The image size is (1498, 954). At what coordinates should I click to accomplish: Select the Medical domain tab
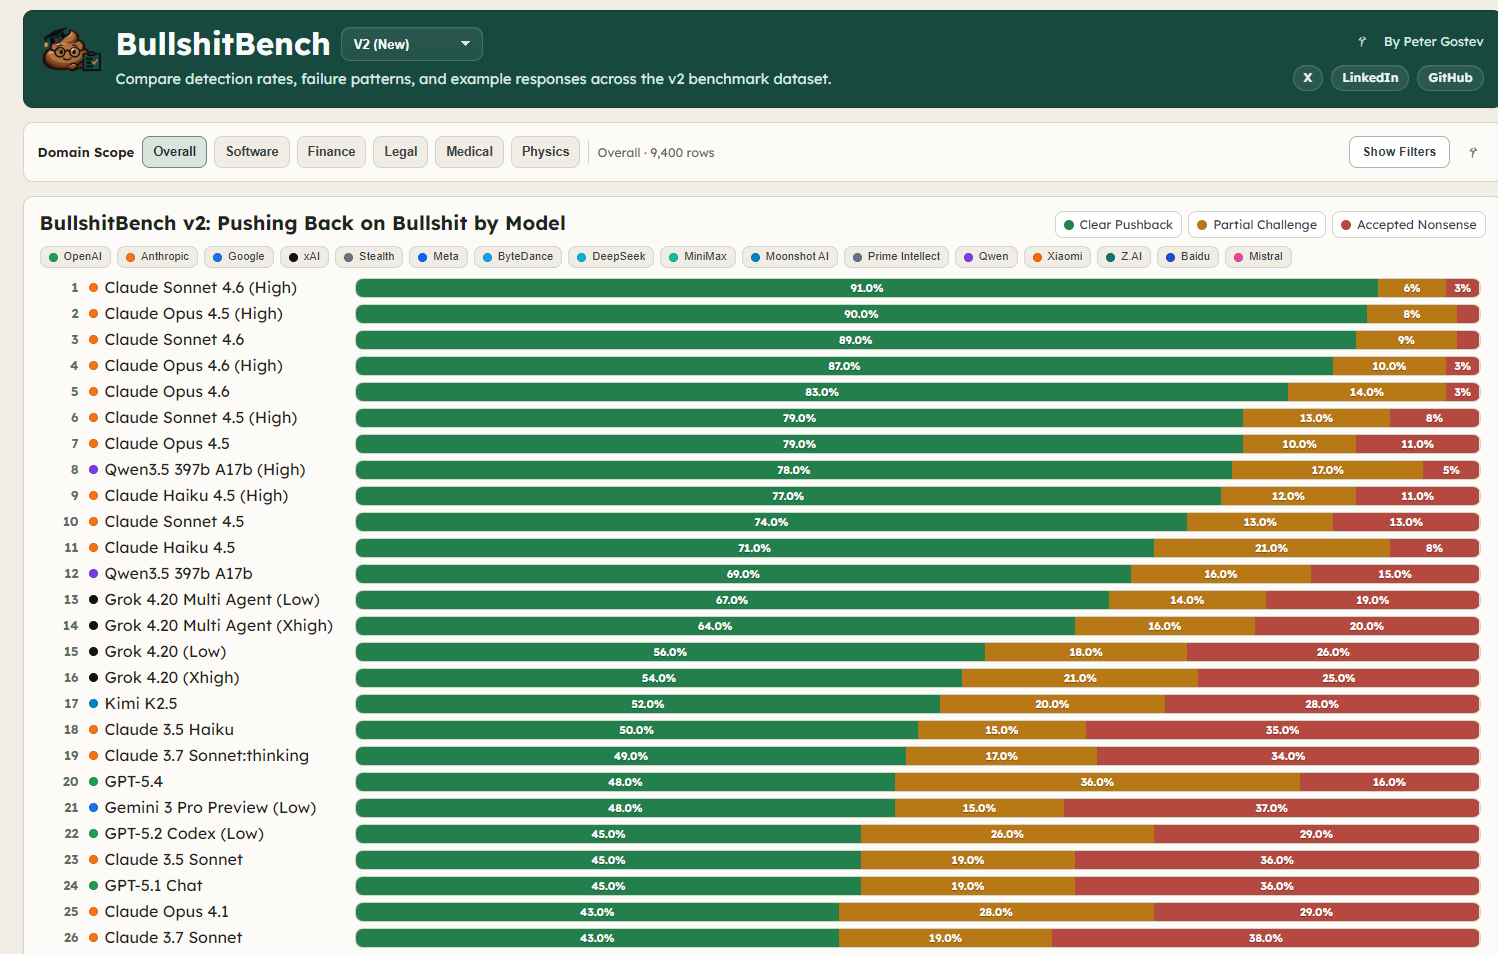coord(469,152)
